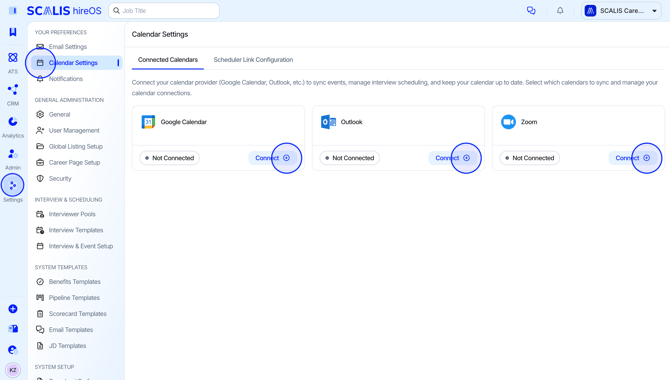670x380 pixels.
Task: Collapse the sidebar using the top-left panel icon
Action: coord(13,11)
